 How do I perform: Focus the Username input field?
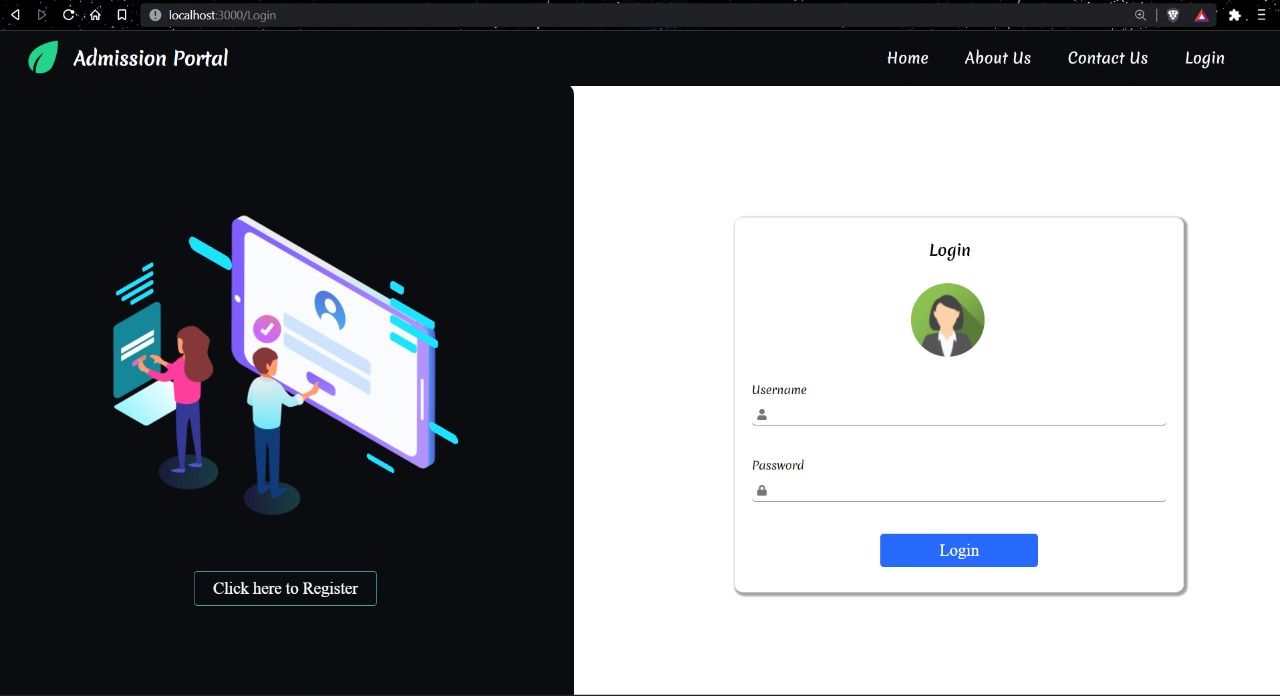959,414
